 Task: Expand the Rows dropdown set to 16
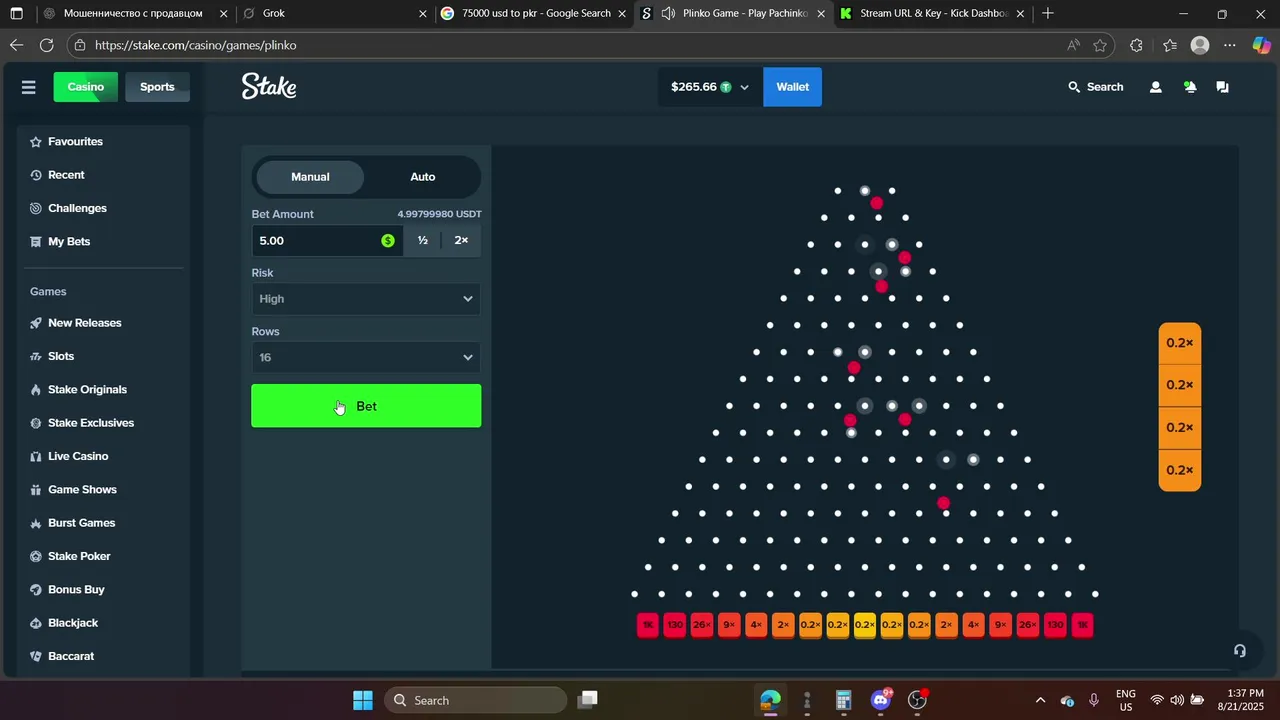pyautogui.click(x=366, y=358)
